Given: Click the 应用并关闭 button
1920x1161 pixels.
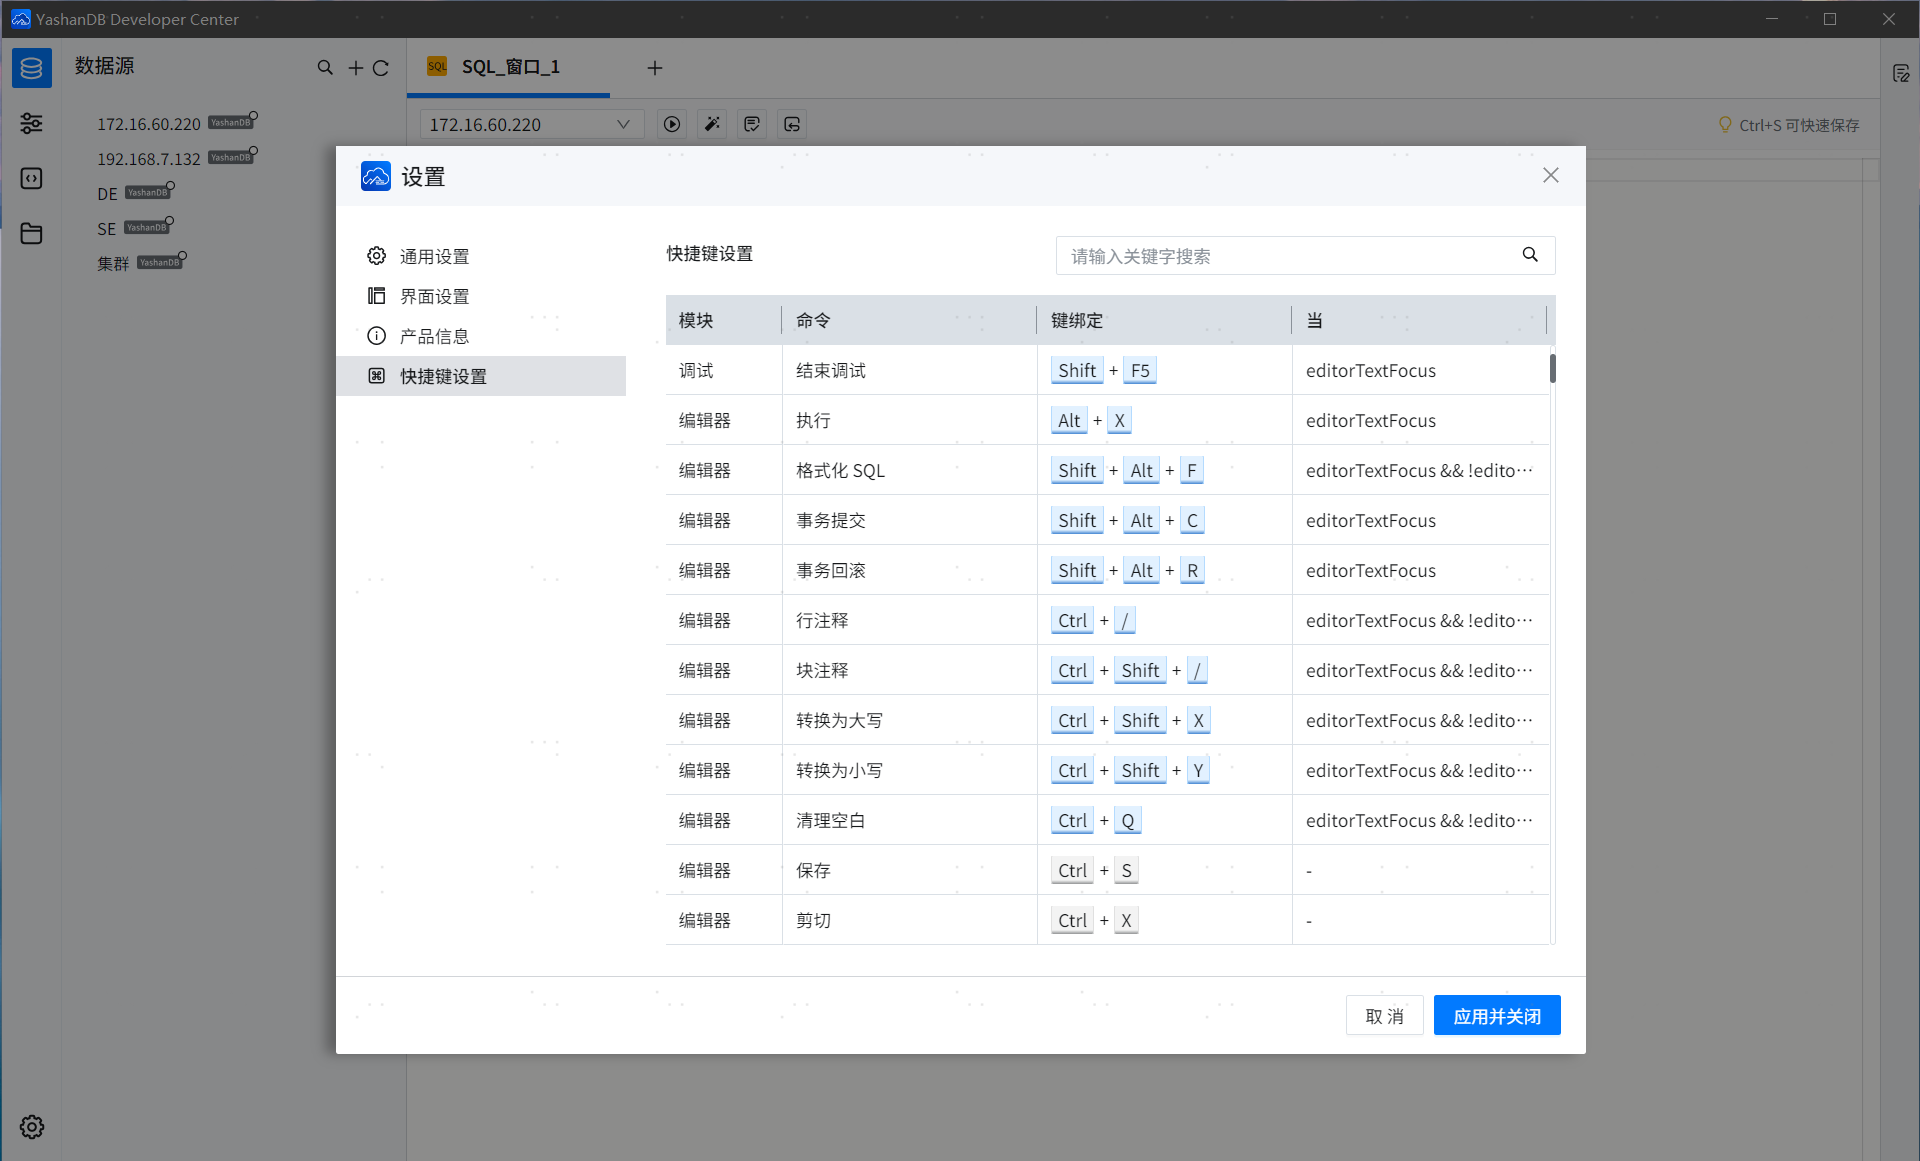Looking at the screenshot, I should point(1496,1016).
